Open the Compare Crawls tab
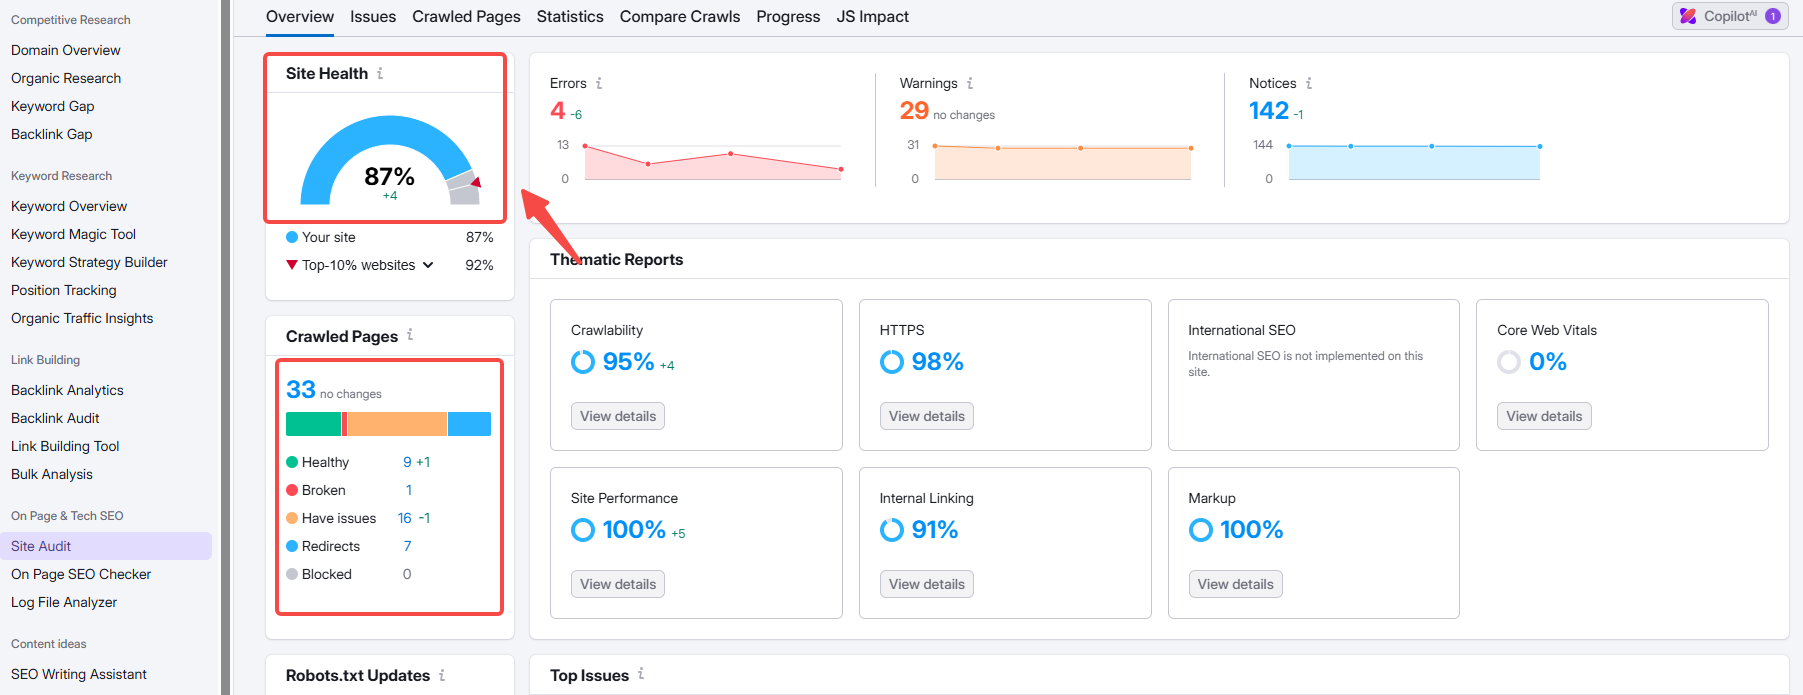This screenshot has width=1803, height=695. pos(680,17)
